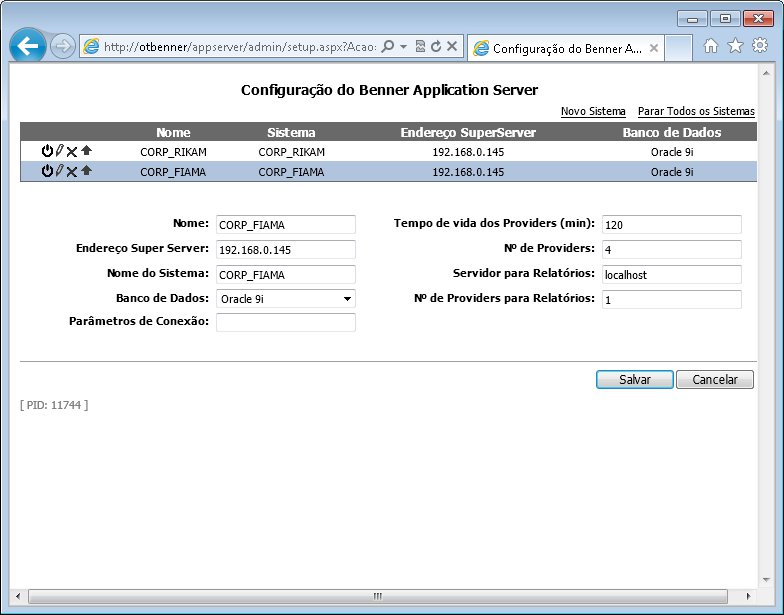Click the power icon for CORP_FIAMA

click(47, 170)
